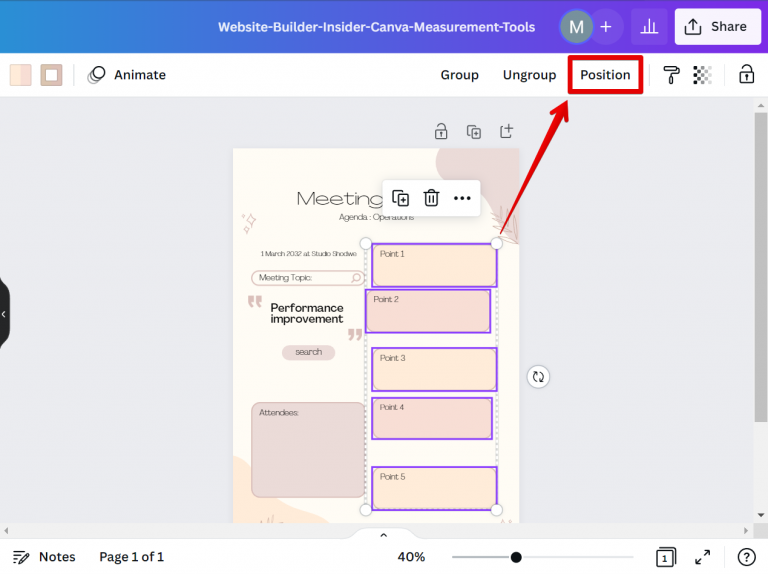
Task: Select the Meeting title text
Action: tap(339, 198)
